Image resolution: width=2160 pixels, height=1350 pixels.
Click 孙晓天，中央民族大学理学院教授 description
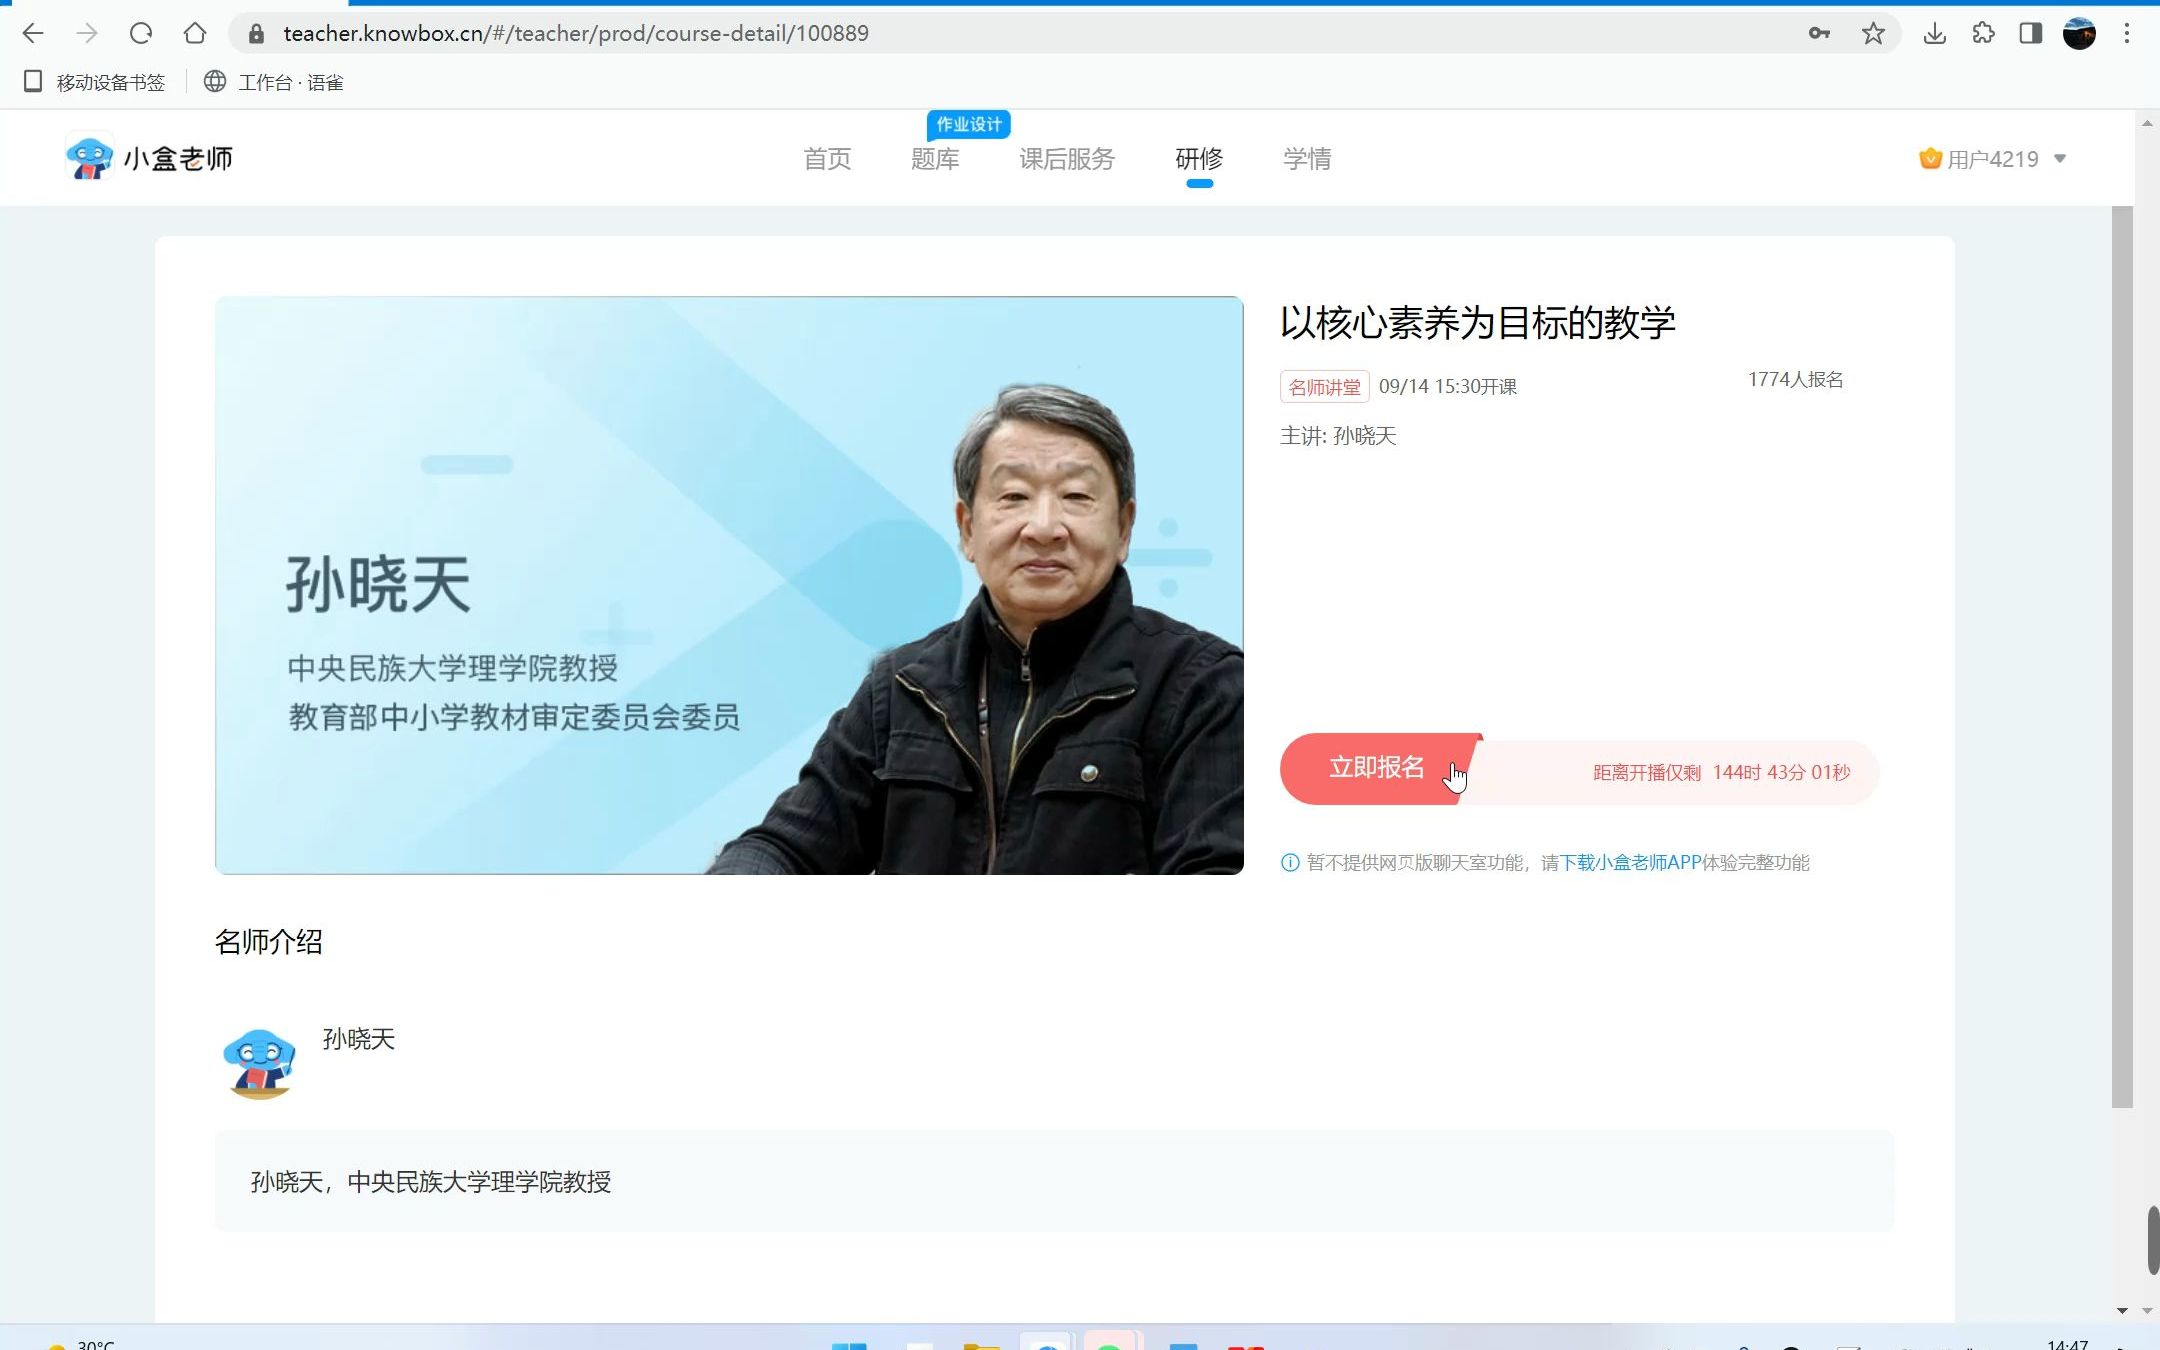pos(430,1181)
